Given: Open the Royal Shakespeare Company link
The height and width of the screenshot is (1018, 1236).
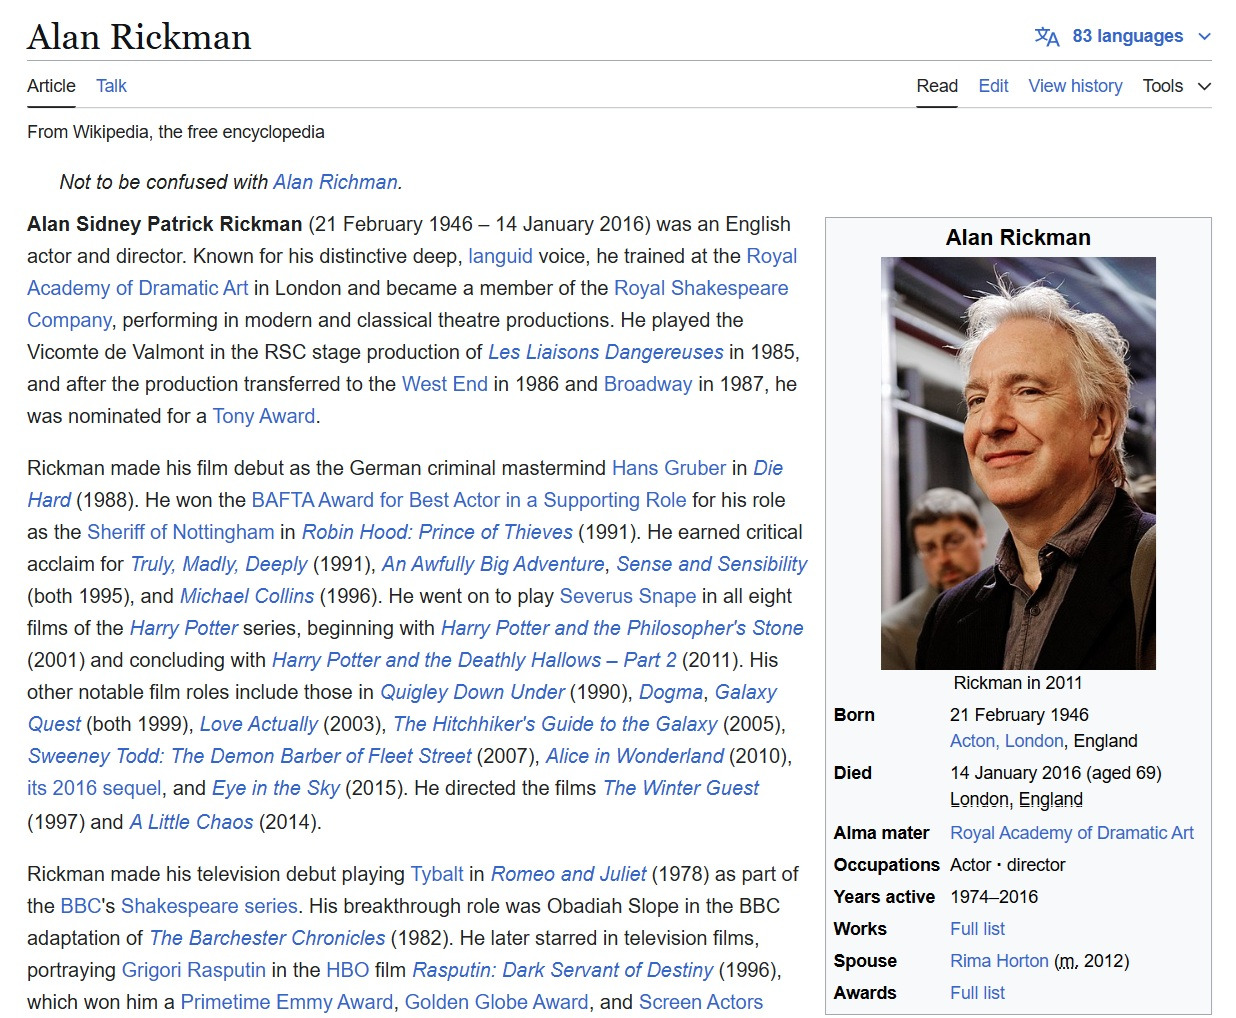Looking at the screenshot, I should pos(701,288).
